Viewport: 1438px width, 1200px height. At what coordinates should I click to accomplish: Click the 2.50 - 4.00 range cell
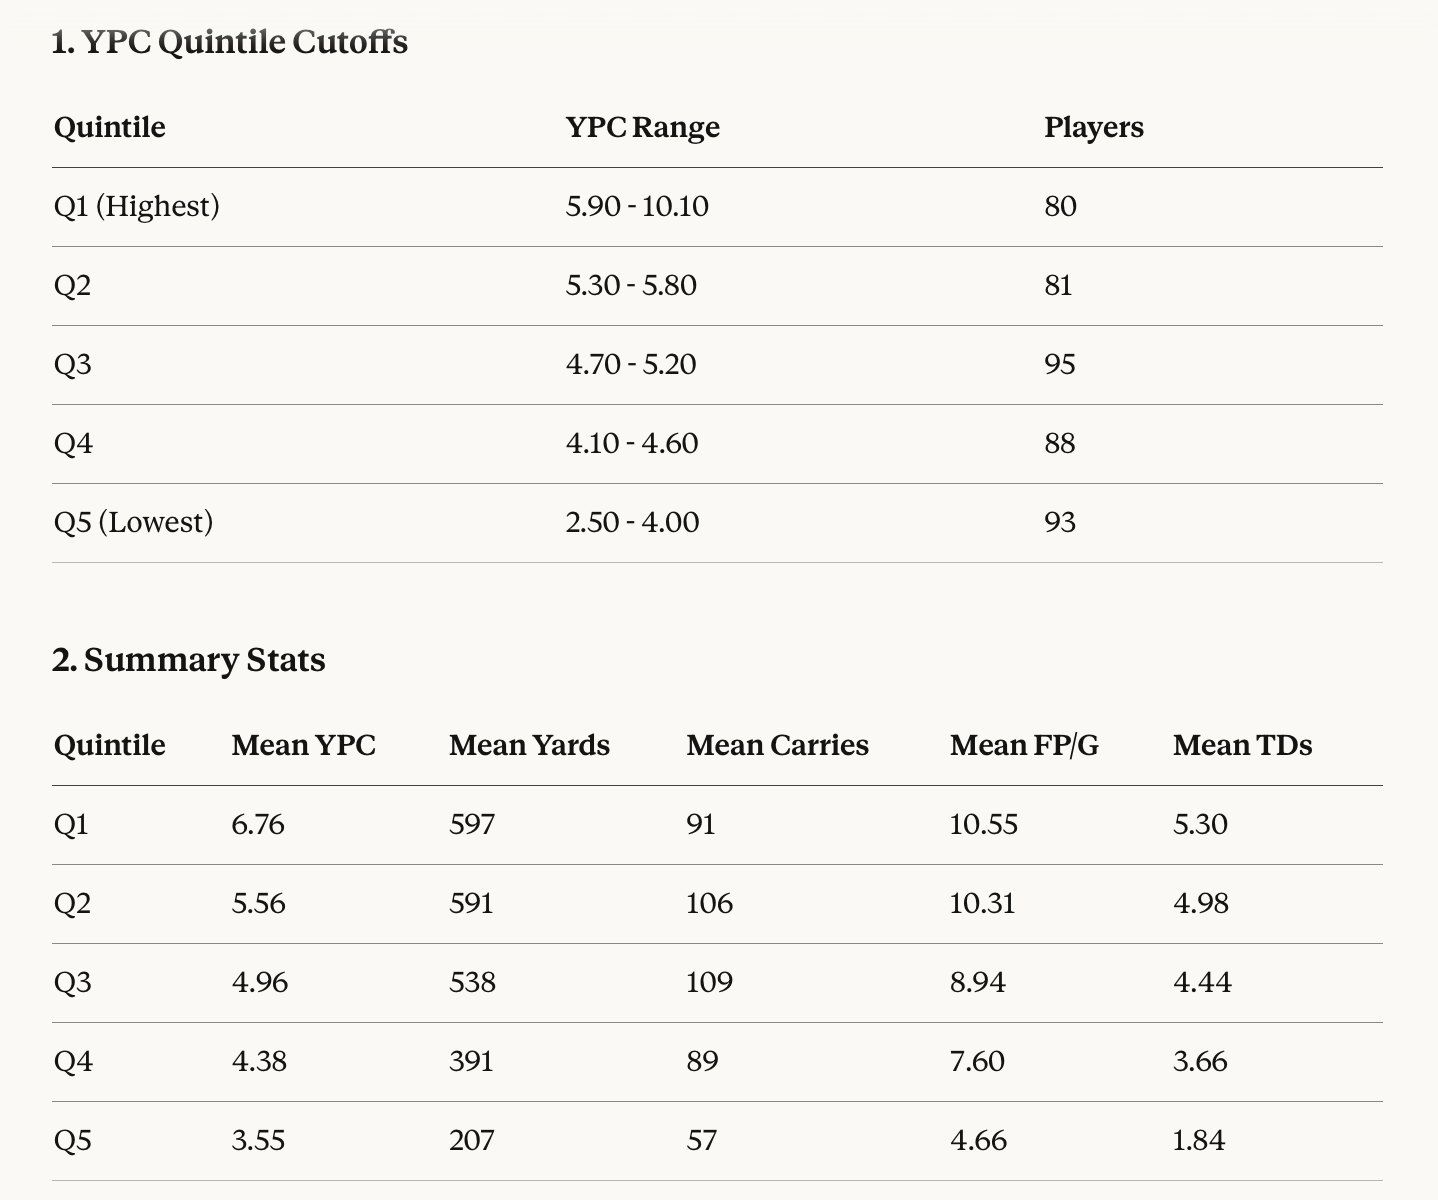[632, 523]
